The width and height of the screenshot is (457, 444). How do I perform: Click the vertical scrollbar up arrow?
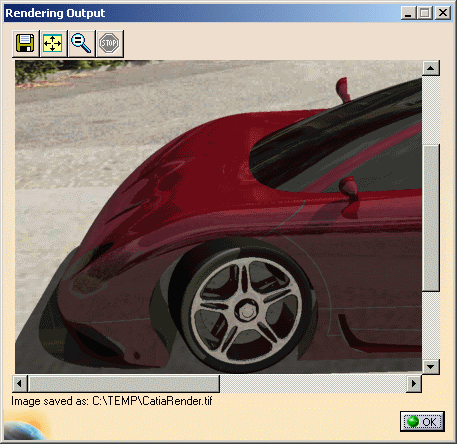point(431,68)
